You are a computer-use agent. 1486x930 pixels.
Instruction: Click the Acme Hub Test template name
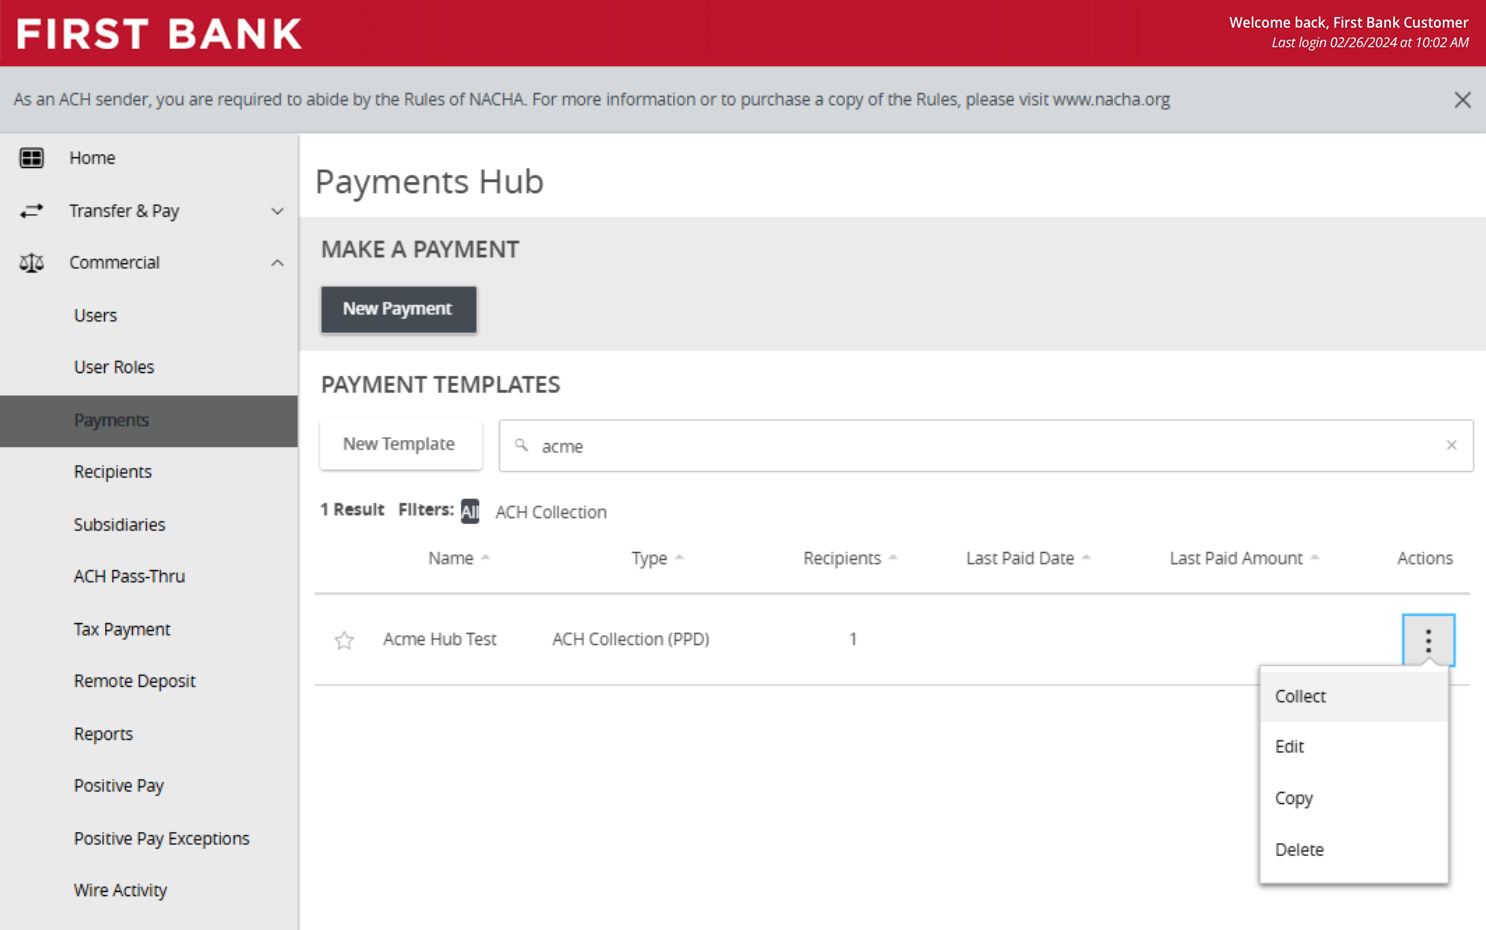[x=440, y=639]
